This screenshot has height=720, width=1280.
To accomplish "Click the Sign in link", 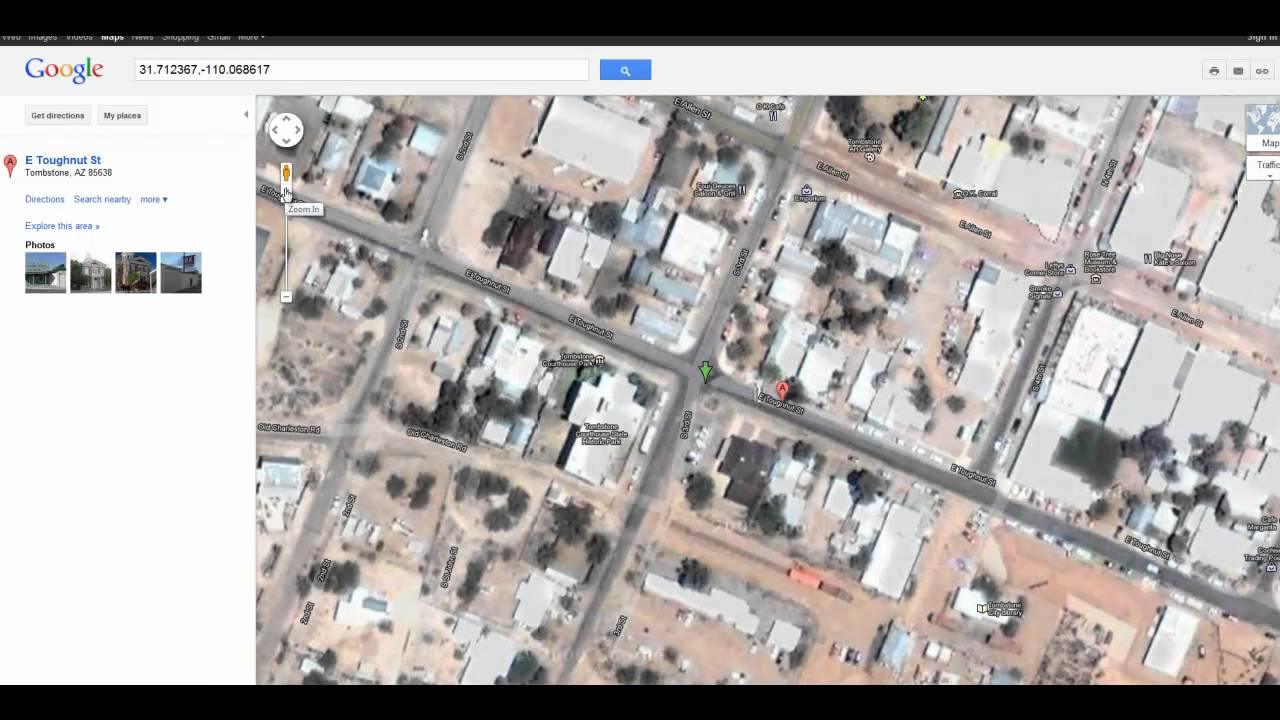I will click(1262, 37).
